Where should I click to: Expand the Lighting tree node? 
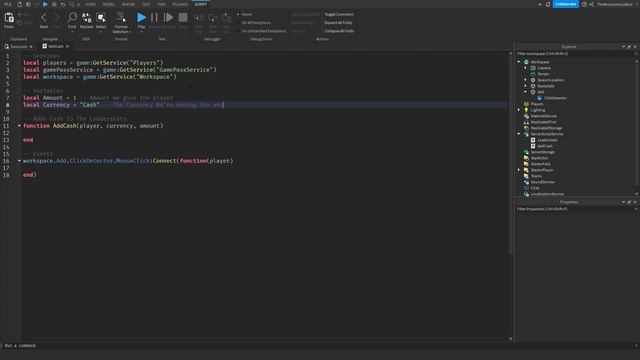point(519,110)
